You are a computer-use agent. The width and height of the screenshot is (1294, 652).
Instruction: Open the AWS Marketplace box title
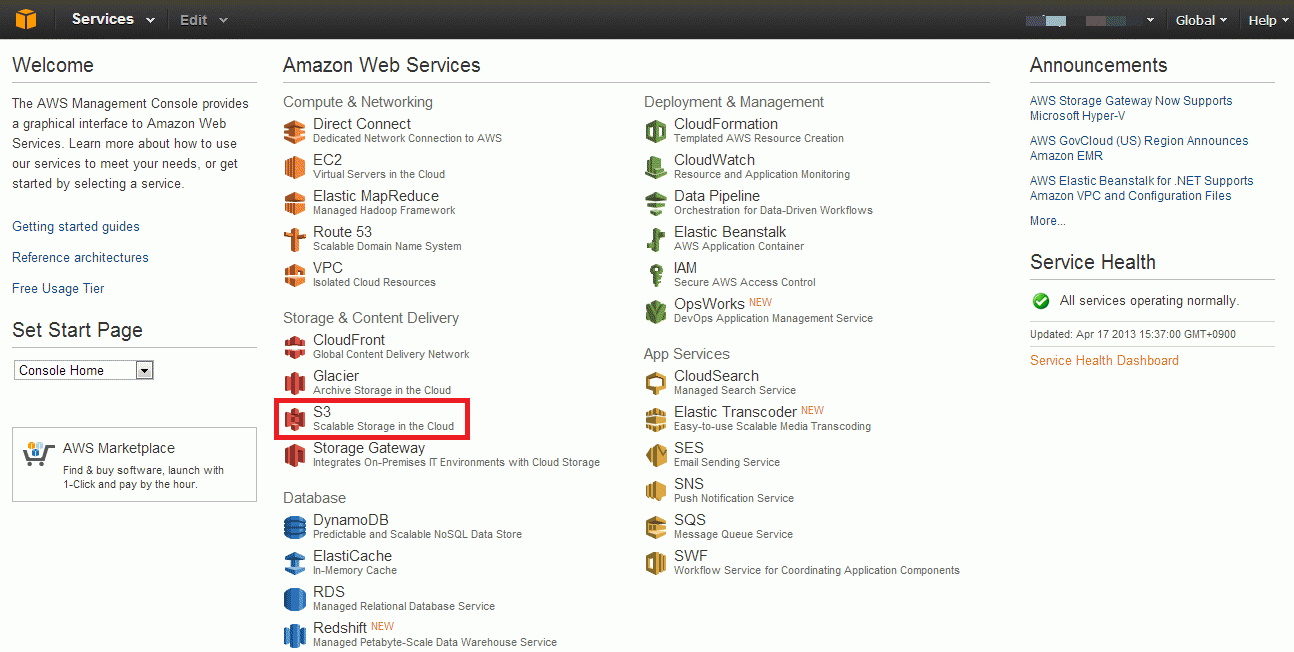(x=119, y=449)
